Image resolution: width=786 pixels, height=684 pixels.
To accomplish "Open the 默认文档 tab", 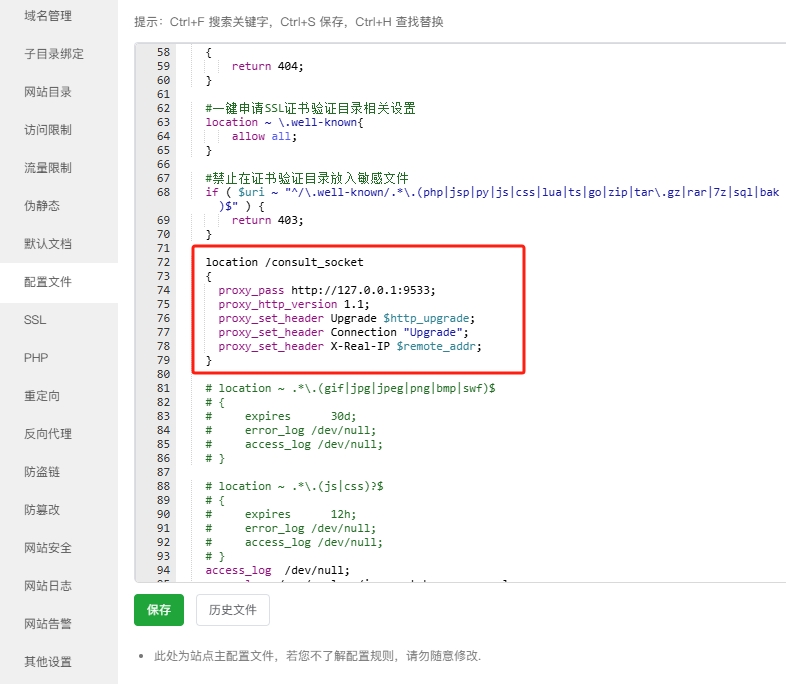I will click(48, 244).
